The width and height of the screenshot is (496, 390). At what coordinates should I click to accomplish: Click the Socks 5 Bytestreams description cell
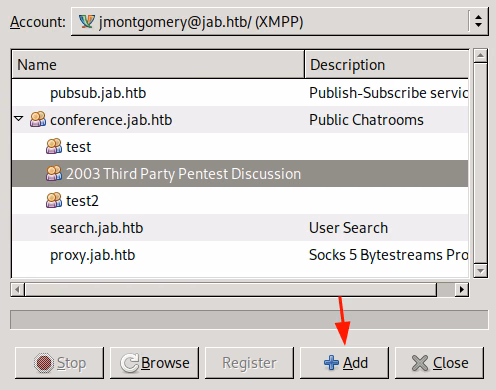click(388, 255)
